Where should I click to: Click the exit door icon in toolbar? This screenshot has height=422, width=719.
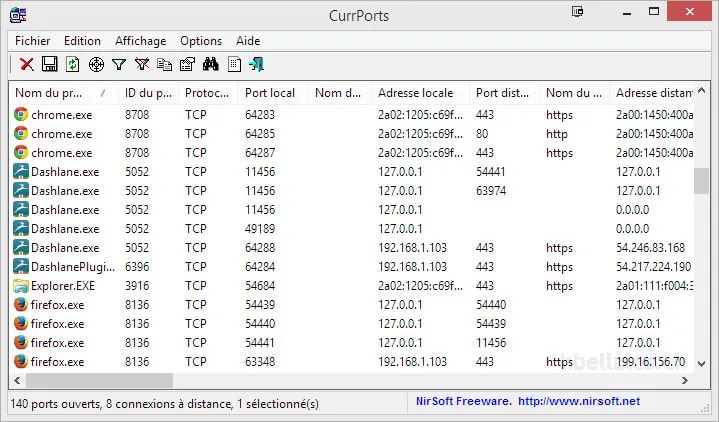[257, 64]
